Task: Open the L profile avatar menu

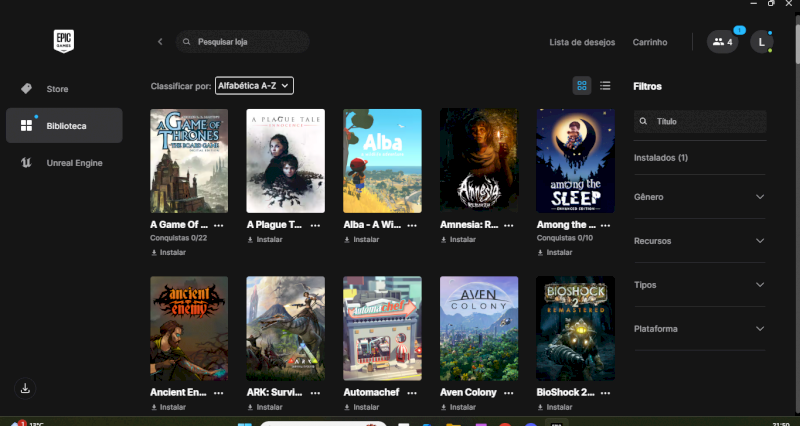Action: [762, 42]
